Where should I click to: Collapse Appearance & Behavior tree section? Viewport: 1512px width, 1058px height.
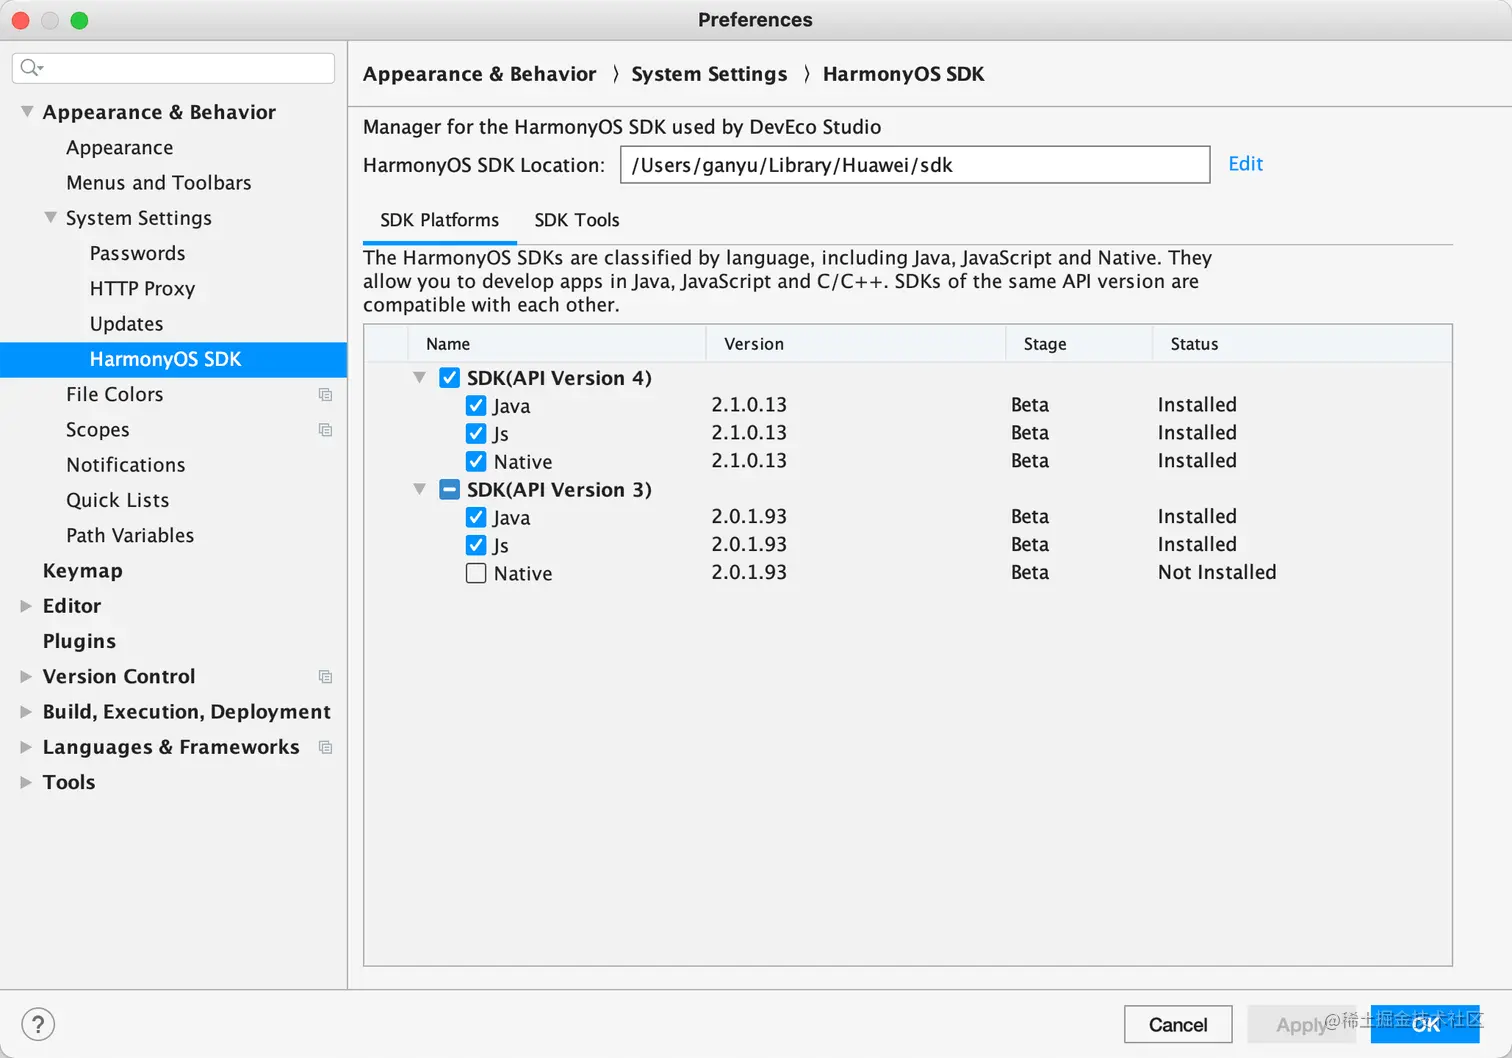(x=27, y=111)
